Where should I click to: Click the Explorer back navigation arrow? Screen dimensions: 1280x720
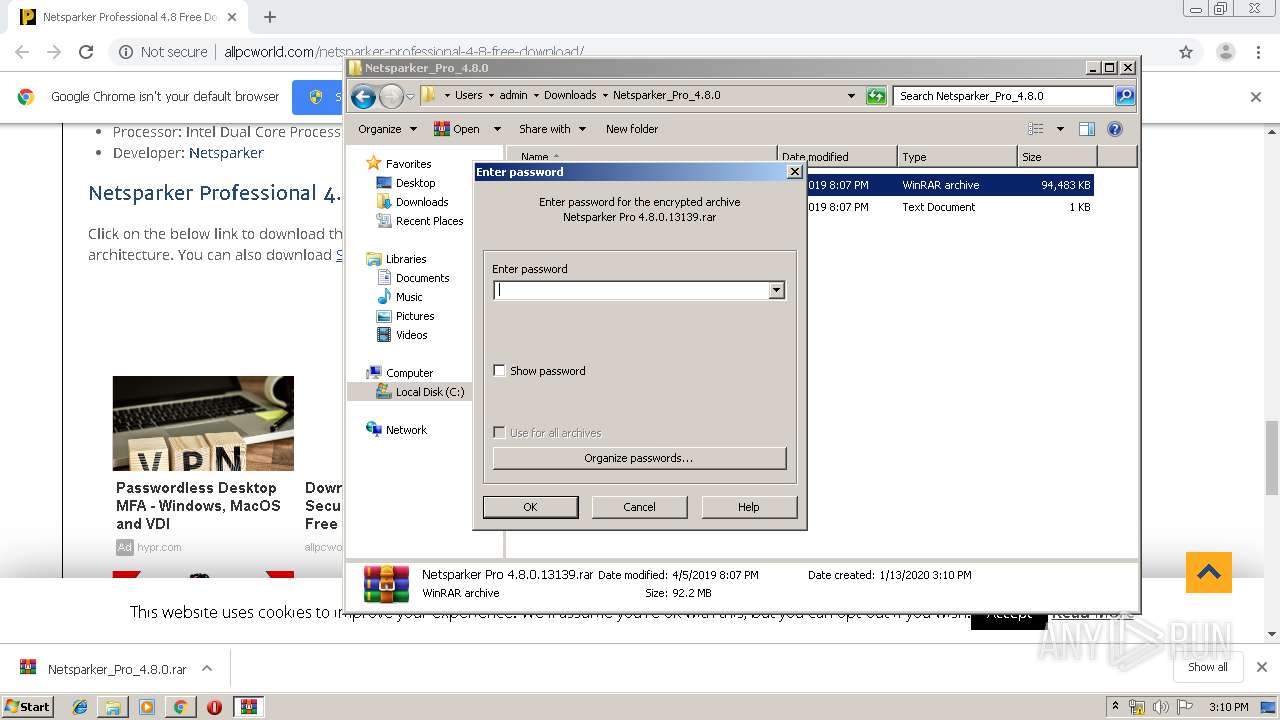[364, 96]
